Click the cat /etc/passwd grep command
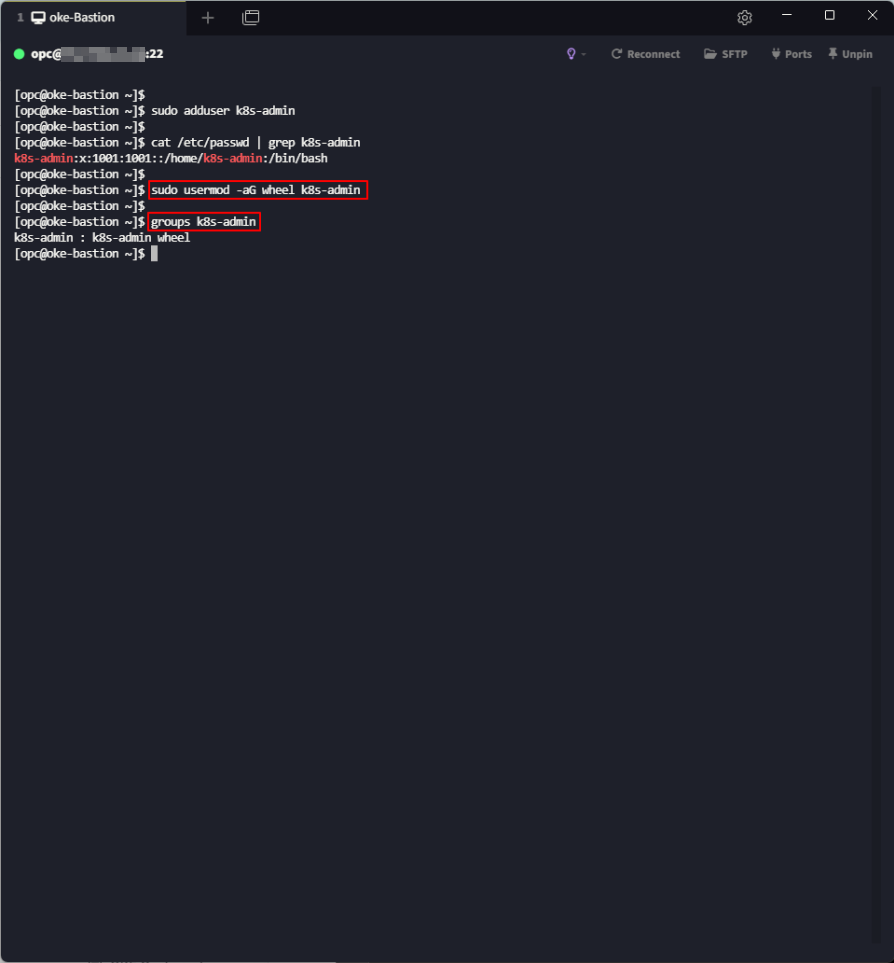The image size is (894, 963). (x=255, y=143)
